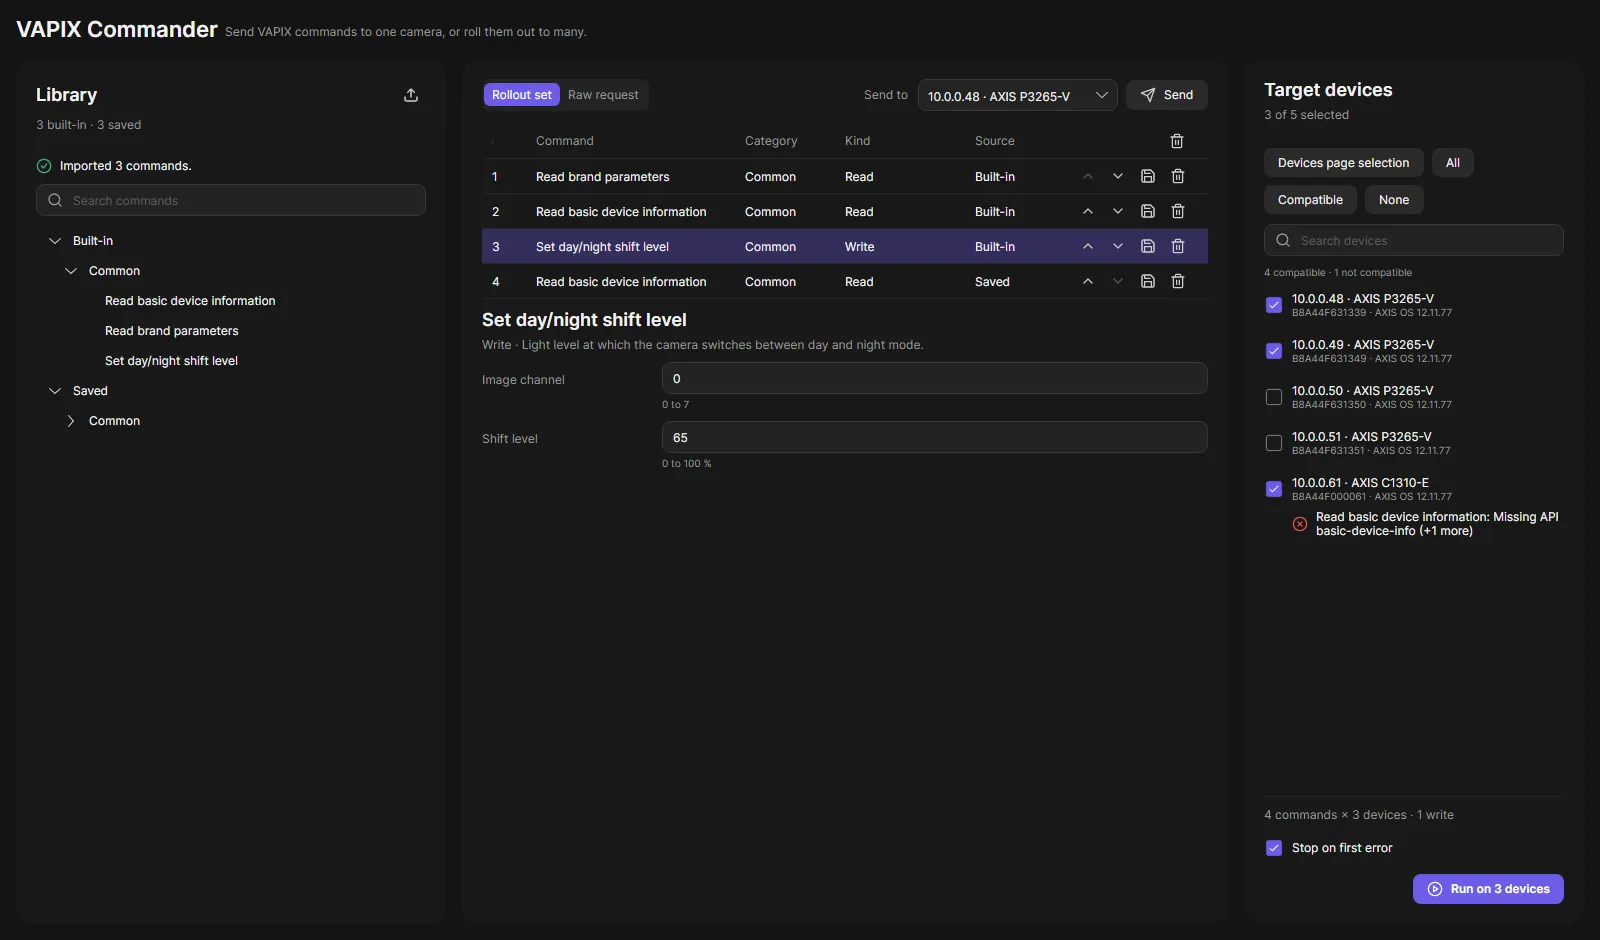The image size is (1600, 940).
Task: Focus the Search devices field
Action: pos(1413,240)
